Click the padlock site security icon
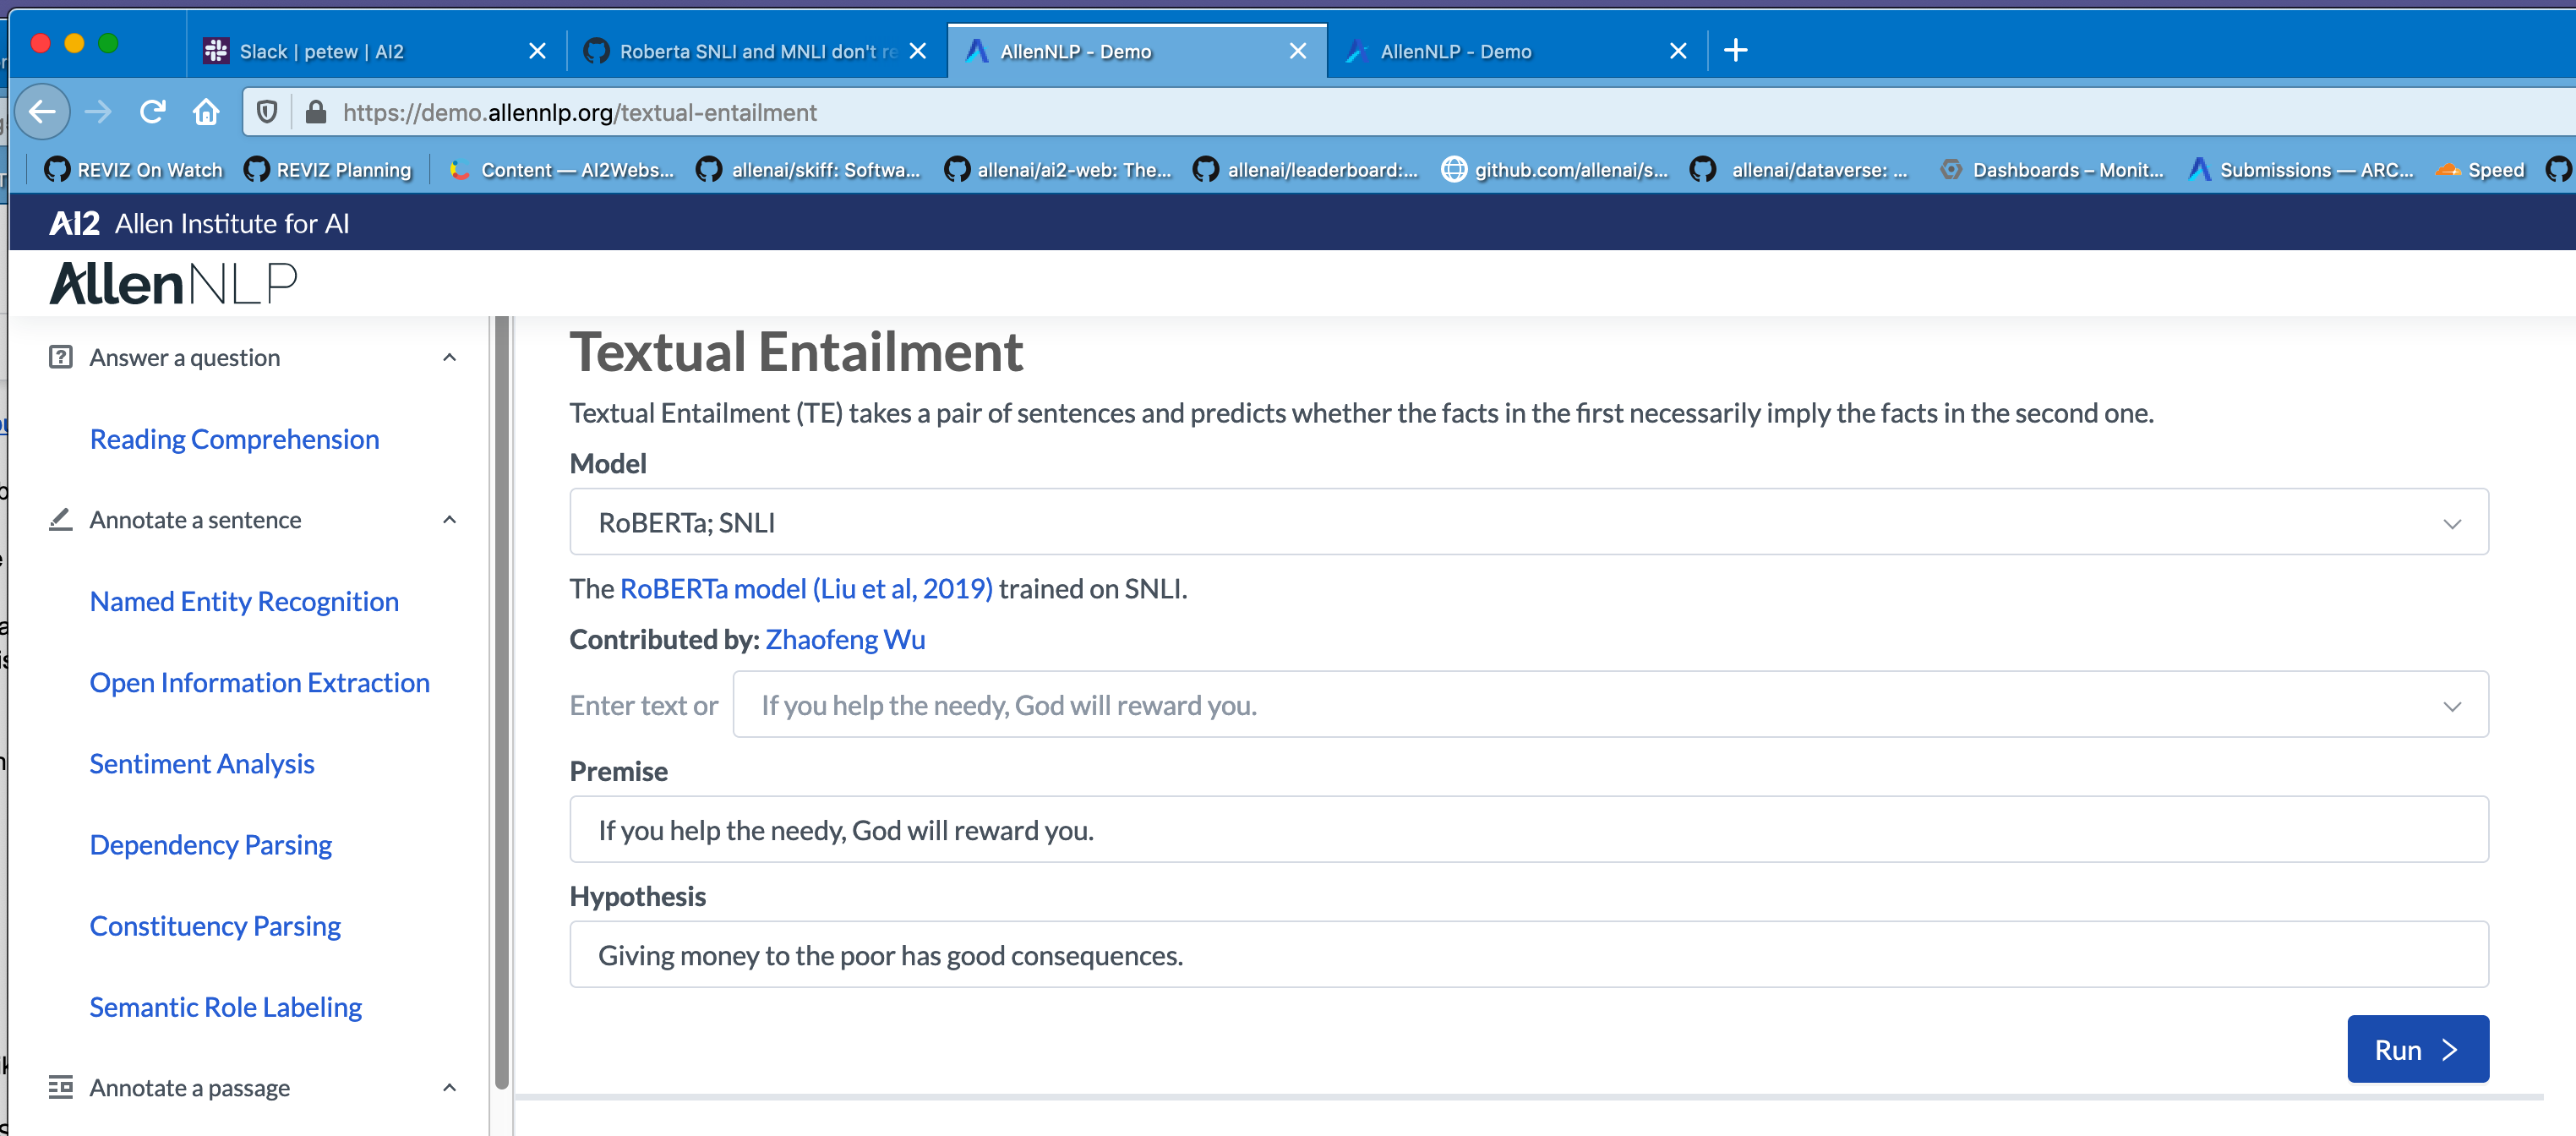2576x1136 pixels. pos(316,112)
